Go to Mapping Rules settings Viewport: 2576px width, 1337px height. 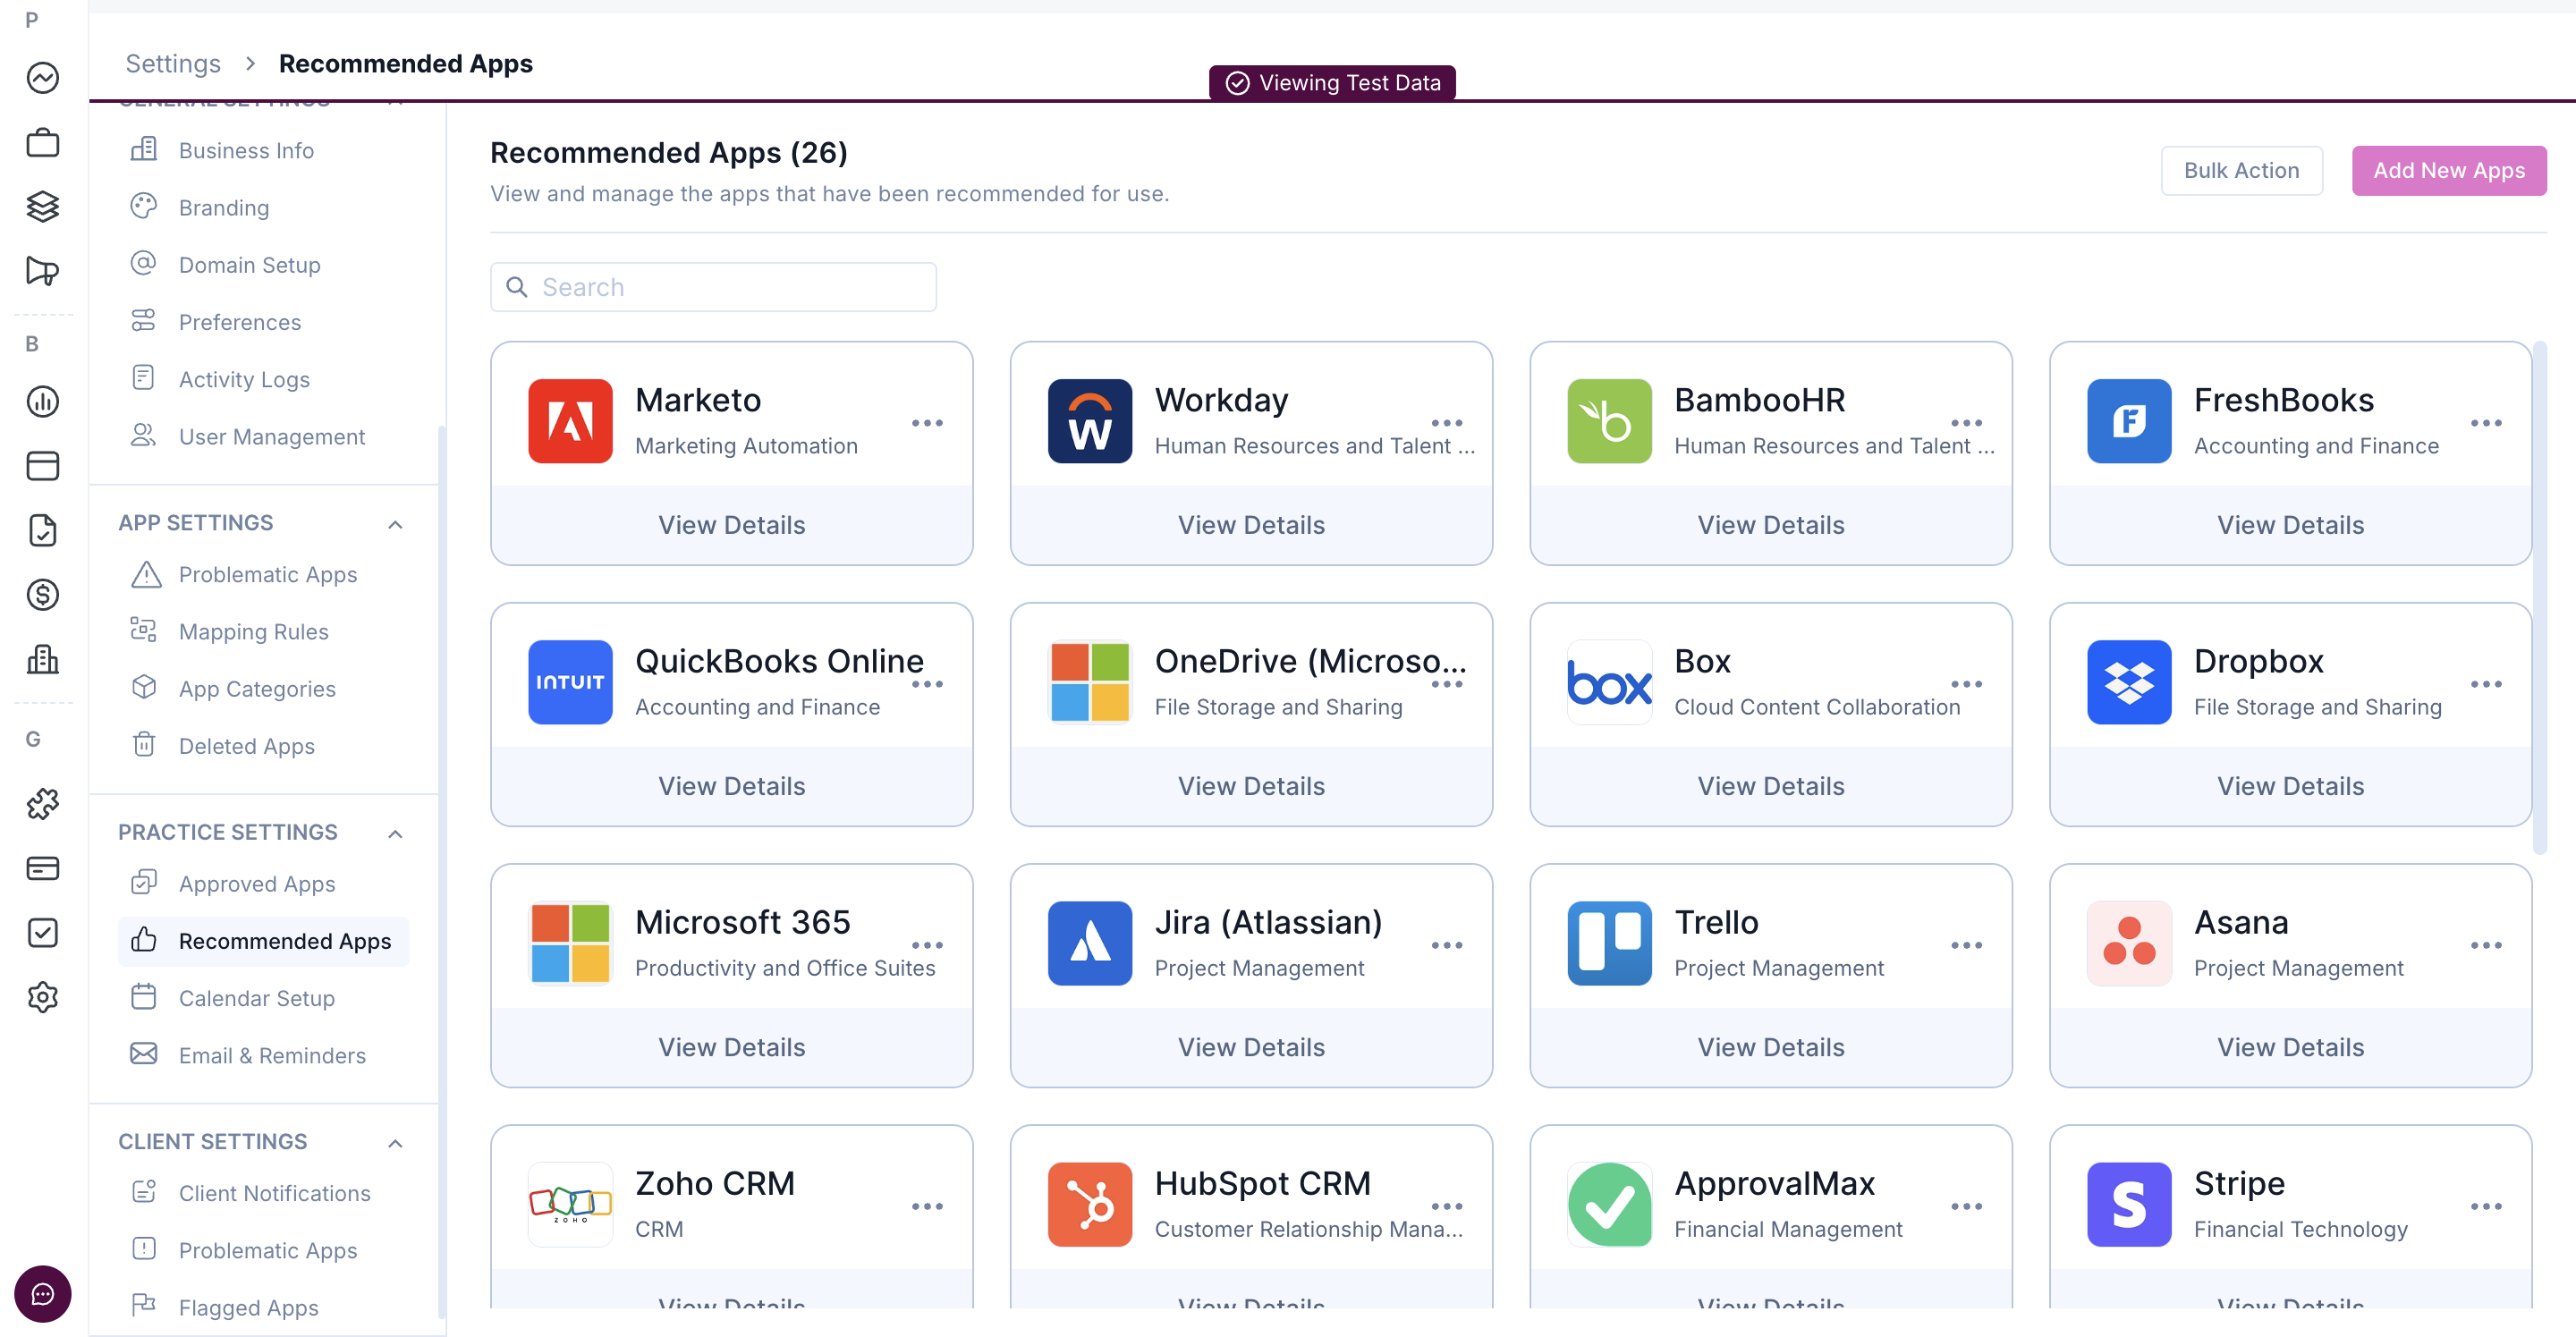[x=253, y=632]
